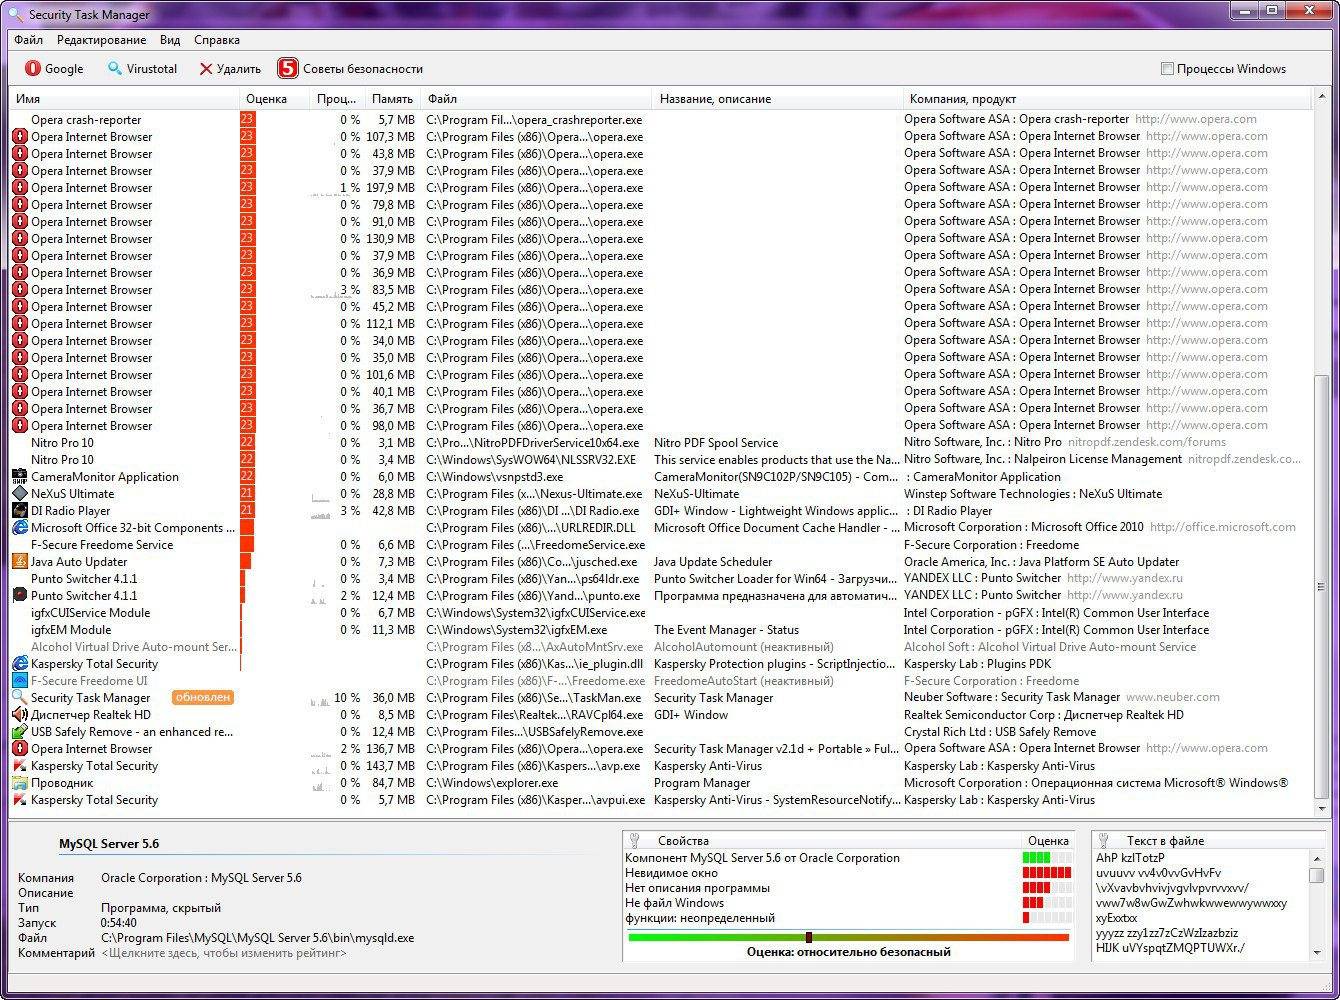Click the comment field to change rating
Screen dimensions: 1340x1000
224,953
